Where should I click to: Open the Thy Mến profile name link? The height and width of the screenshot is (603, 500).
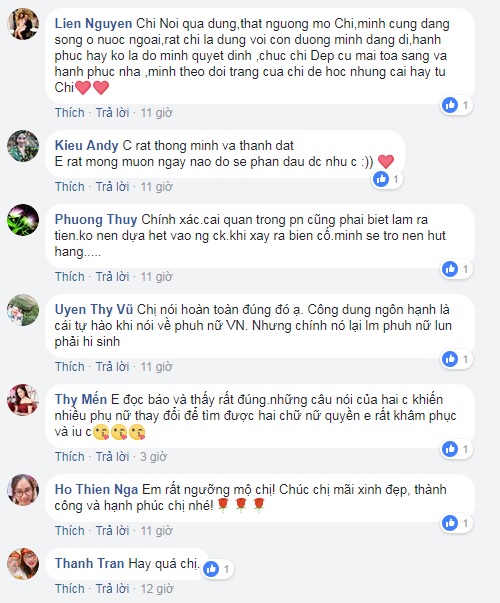pyautogui.click(x=81, y=399)
